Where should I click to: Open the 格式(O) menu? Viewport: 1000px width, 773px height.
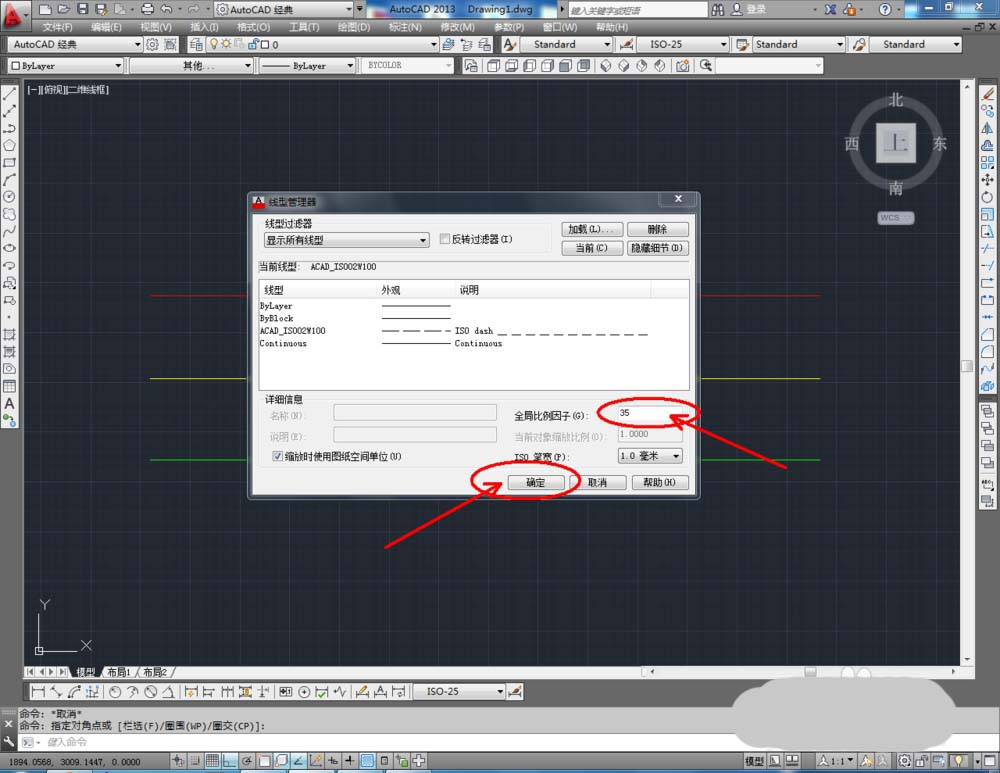point(253,27)
